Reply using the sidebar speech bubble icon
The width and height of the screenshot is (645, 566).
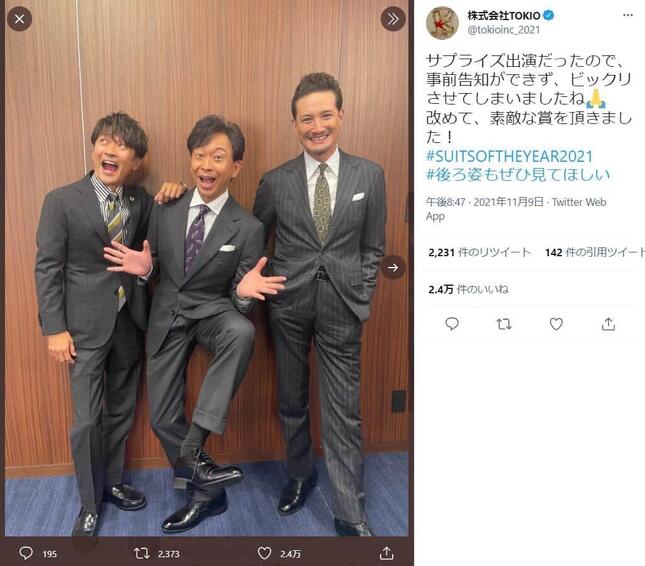(452, 324)
